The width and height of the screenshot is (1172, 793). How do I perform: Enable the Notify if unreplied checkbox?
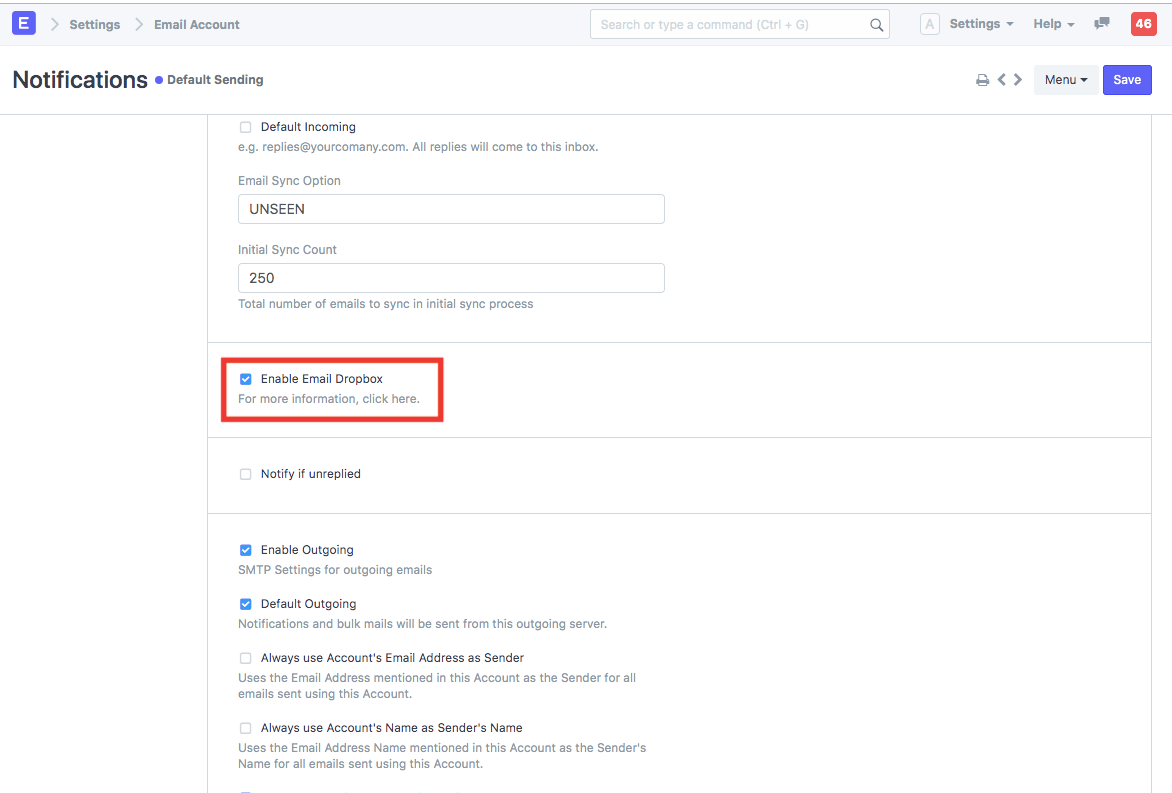coord(246,473)
